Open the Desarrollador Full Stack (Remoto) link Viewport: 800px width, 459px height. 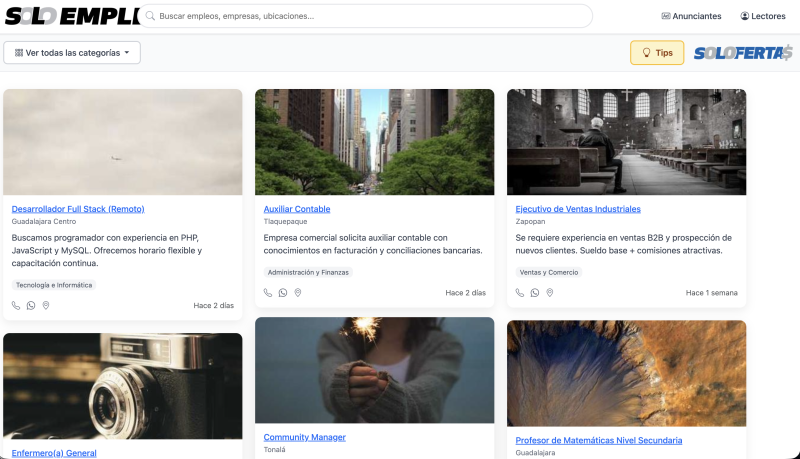(78, 209)
